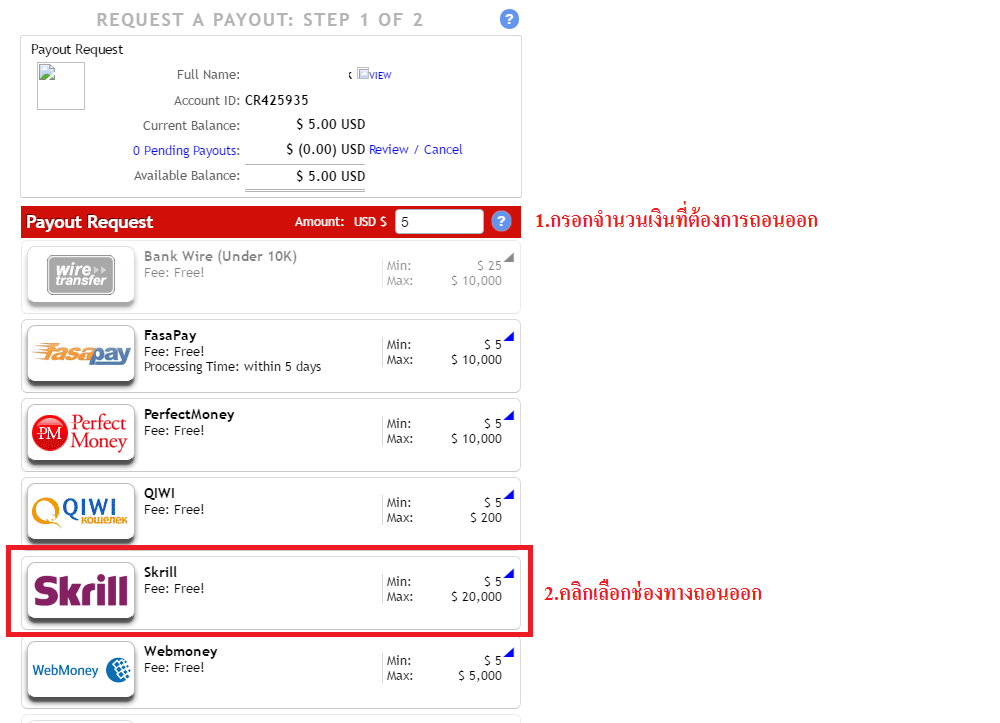Expand the Skrill corner triangle
This screenshot has height=723, width=1000.
[x=509, y=574]
